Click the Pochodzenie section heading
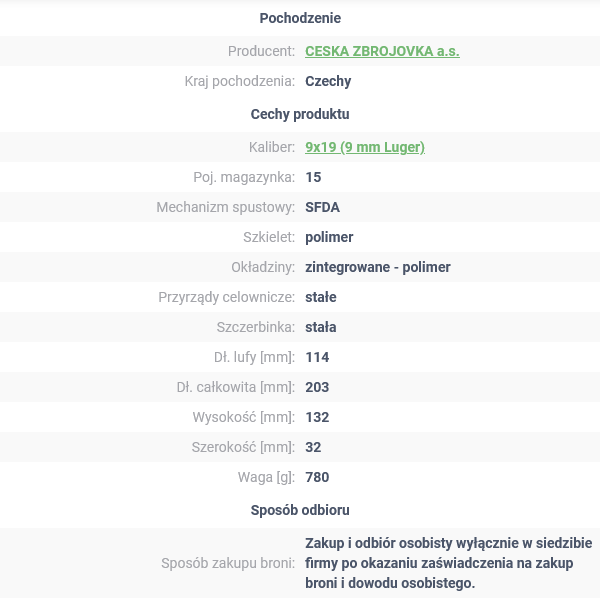The width and height of the screenshot is (600, 601). tap(300, 18)
